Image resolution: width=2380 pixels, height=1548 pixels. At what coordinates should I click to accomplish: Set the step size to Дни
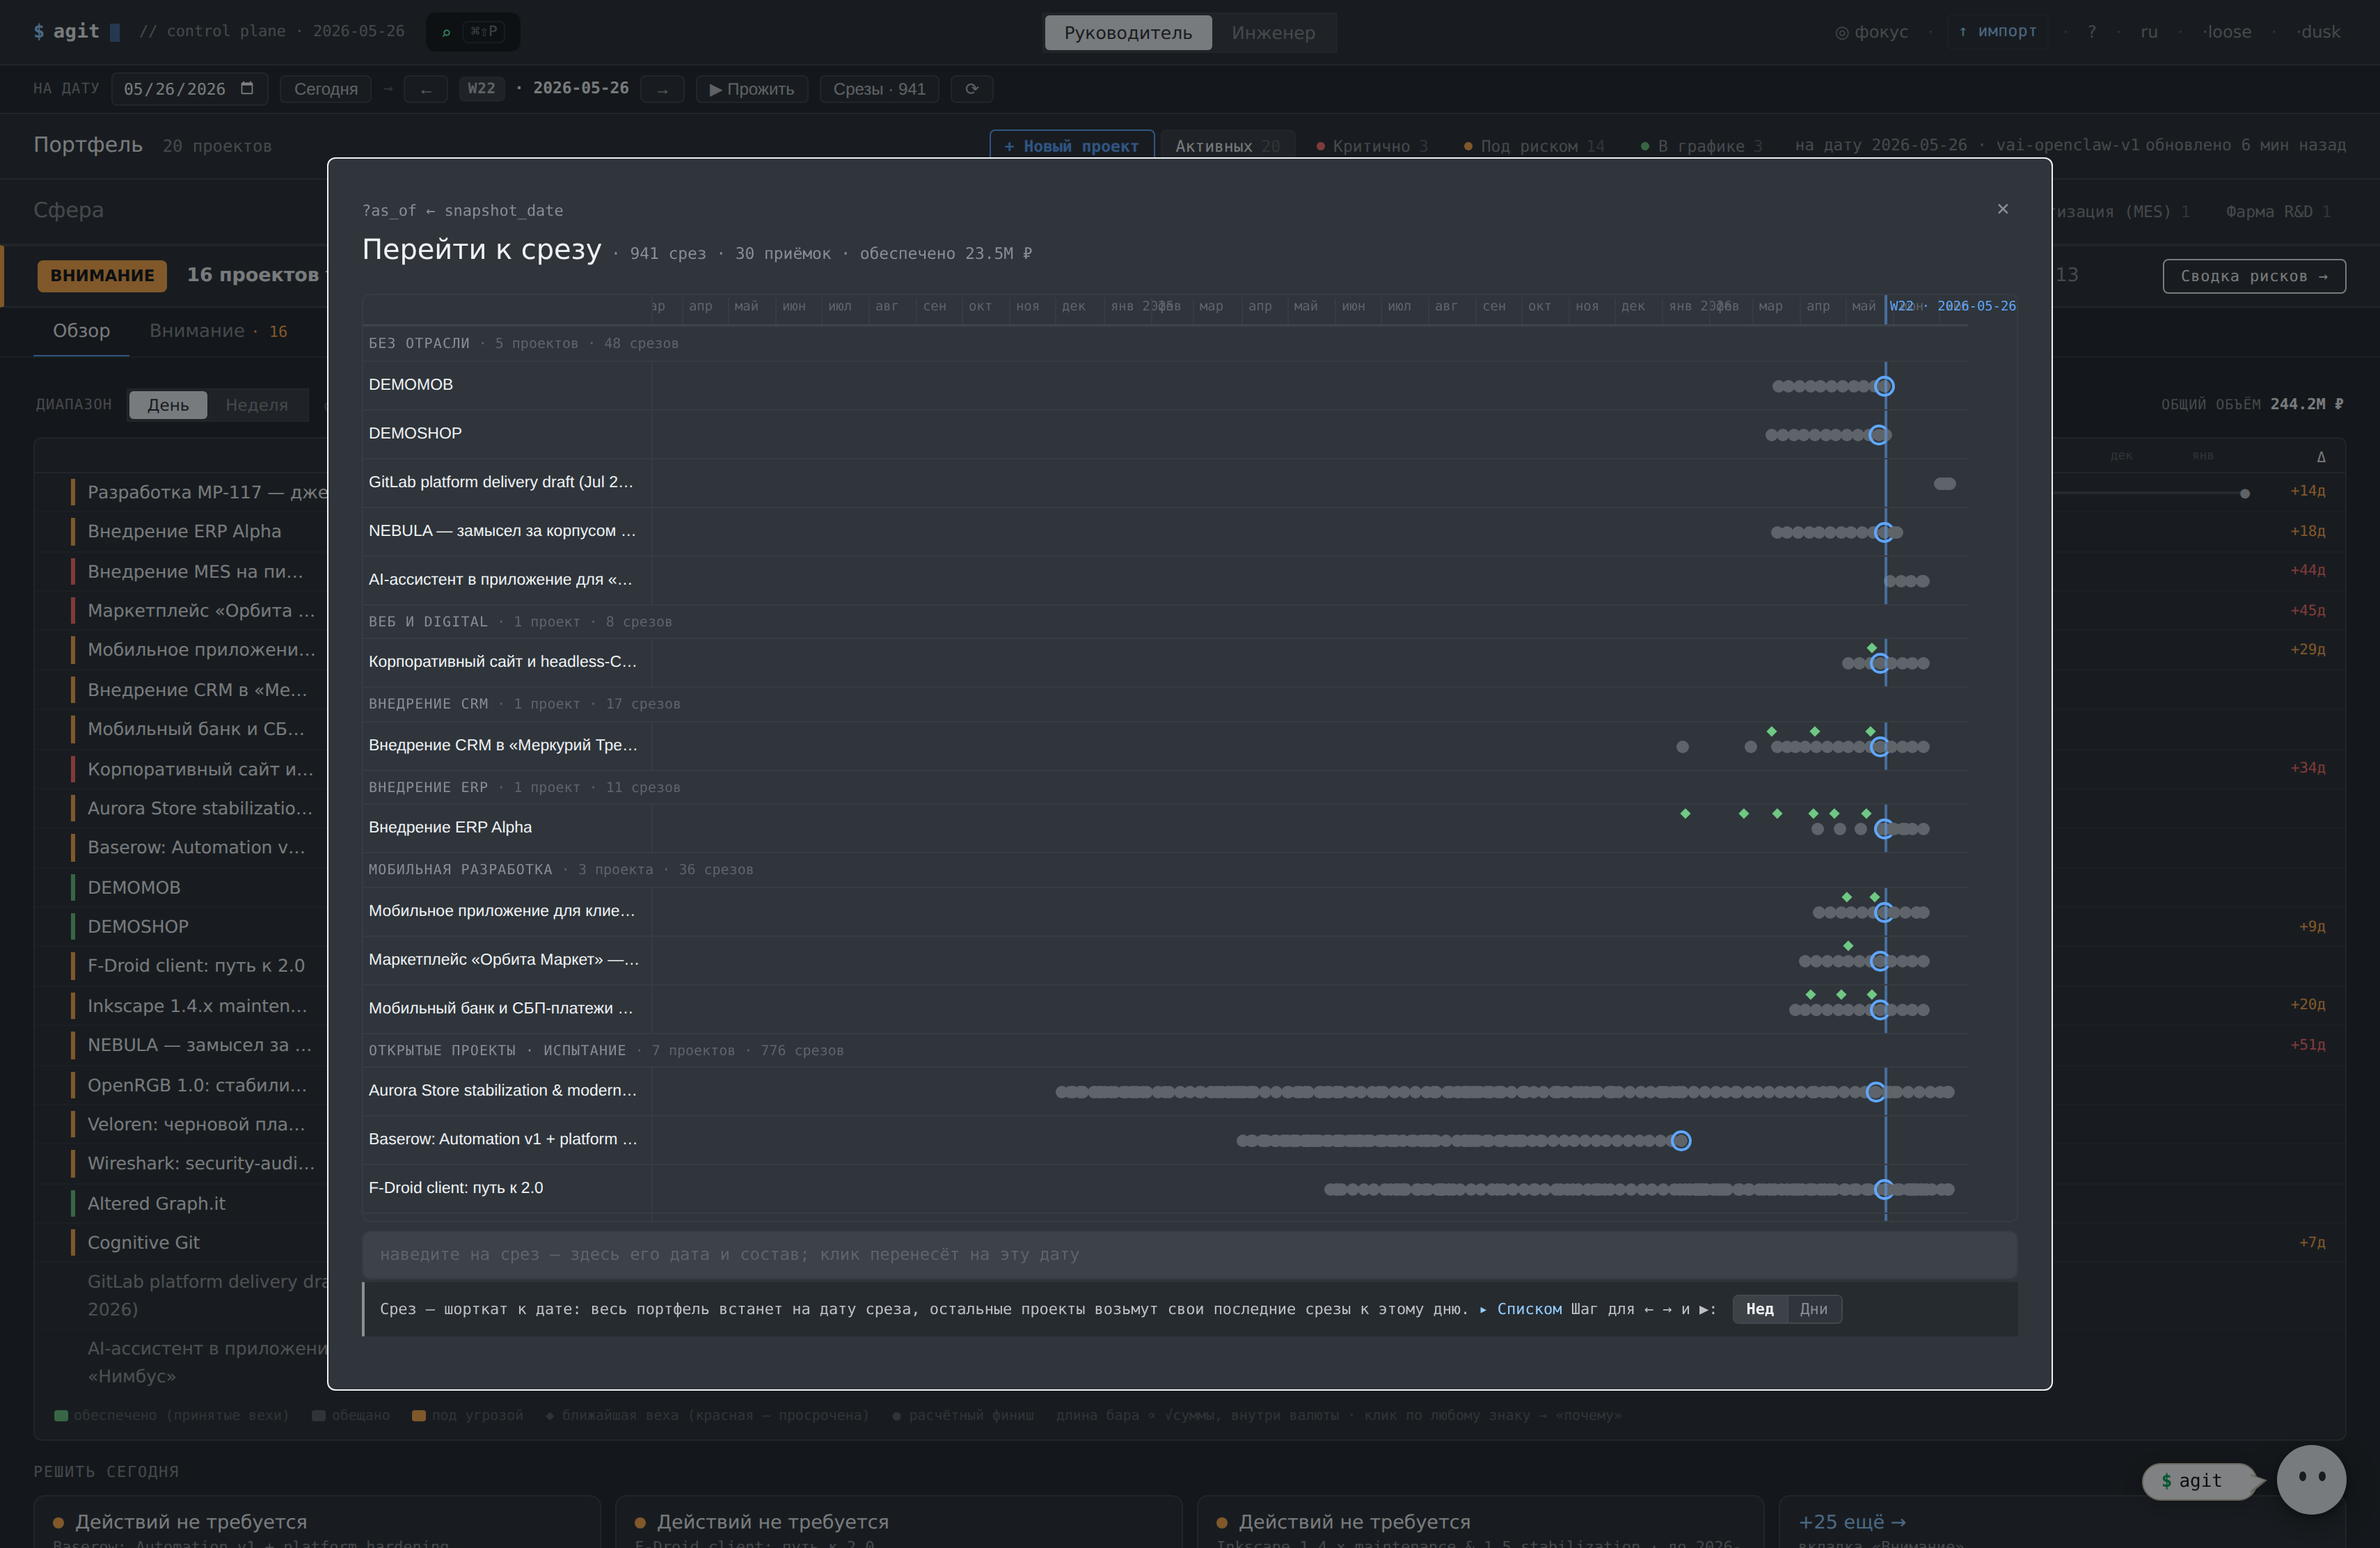pyautogui.click(x=1814, y=1309)
